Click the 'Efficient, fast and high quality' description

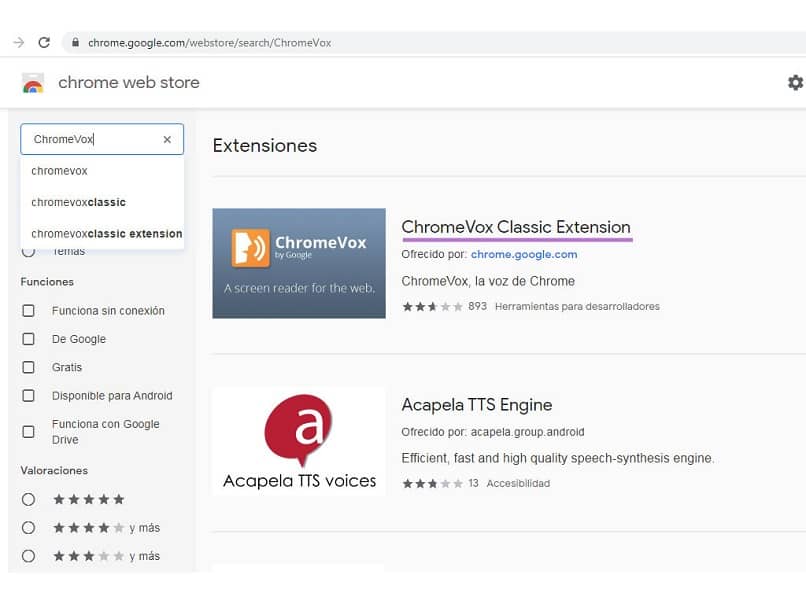[x=558, y=458]
